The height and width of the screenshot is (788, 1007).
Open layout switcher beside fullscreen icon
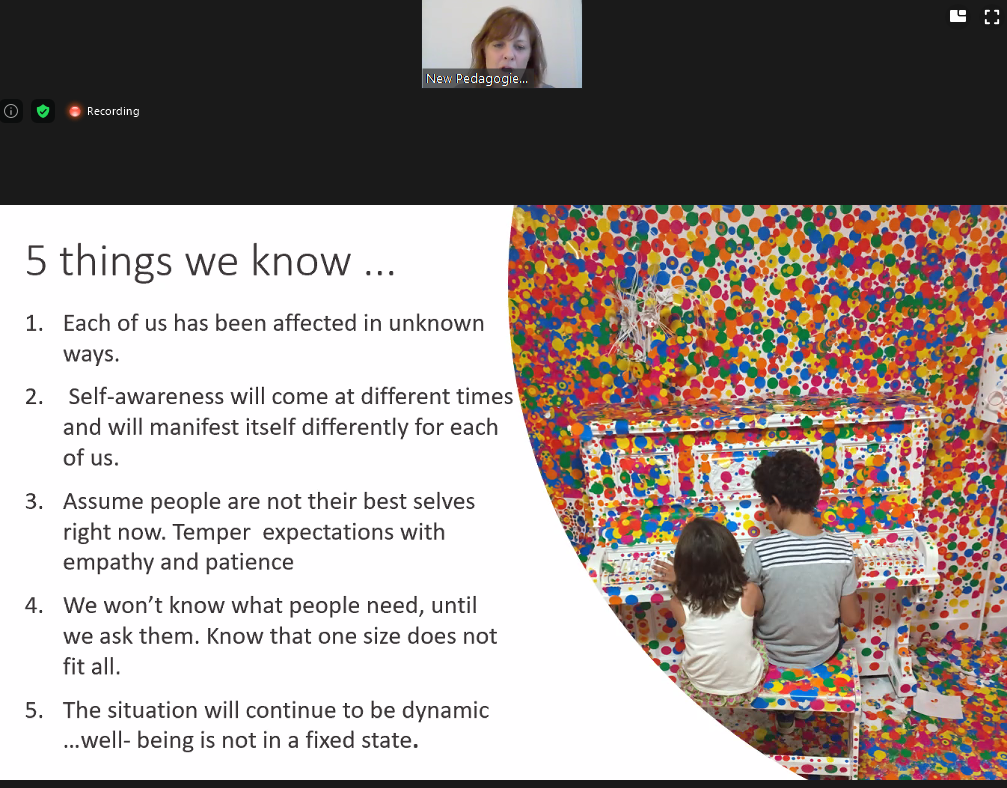click(957, 16)
